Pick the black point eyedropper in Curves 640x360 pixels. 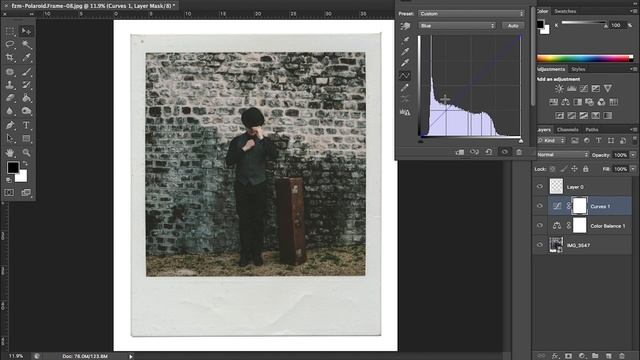click(x=405, y=40)
